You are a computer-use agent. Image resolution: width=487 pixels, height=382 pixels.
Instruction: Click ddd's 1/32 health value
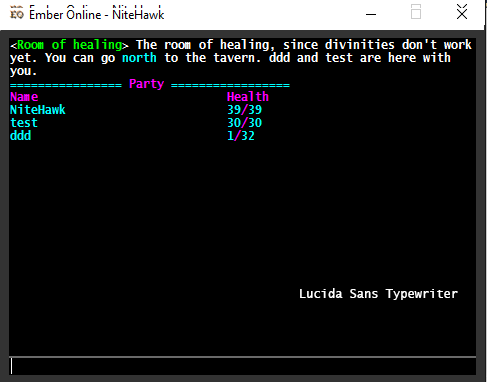pos(241,135)
